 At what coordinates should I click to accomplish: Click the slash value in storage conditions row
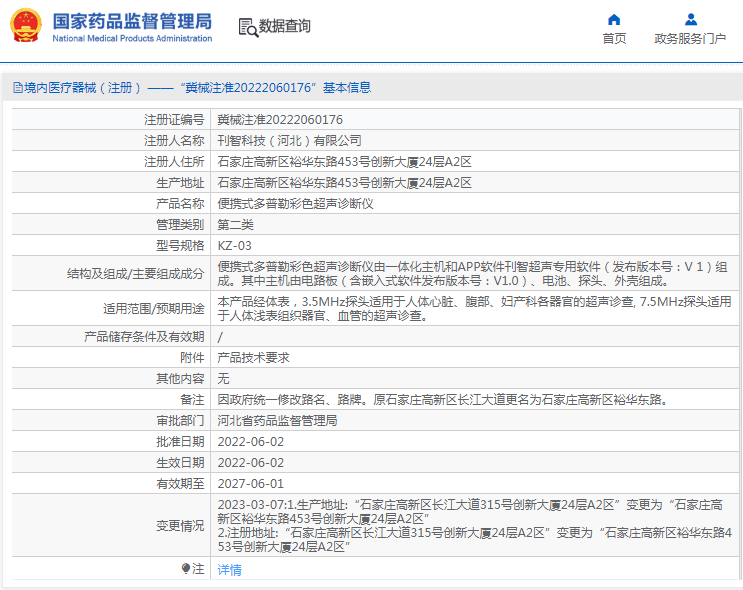[x=220, y=337]
